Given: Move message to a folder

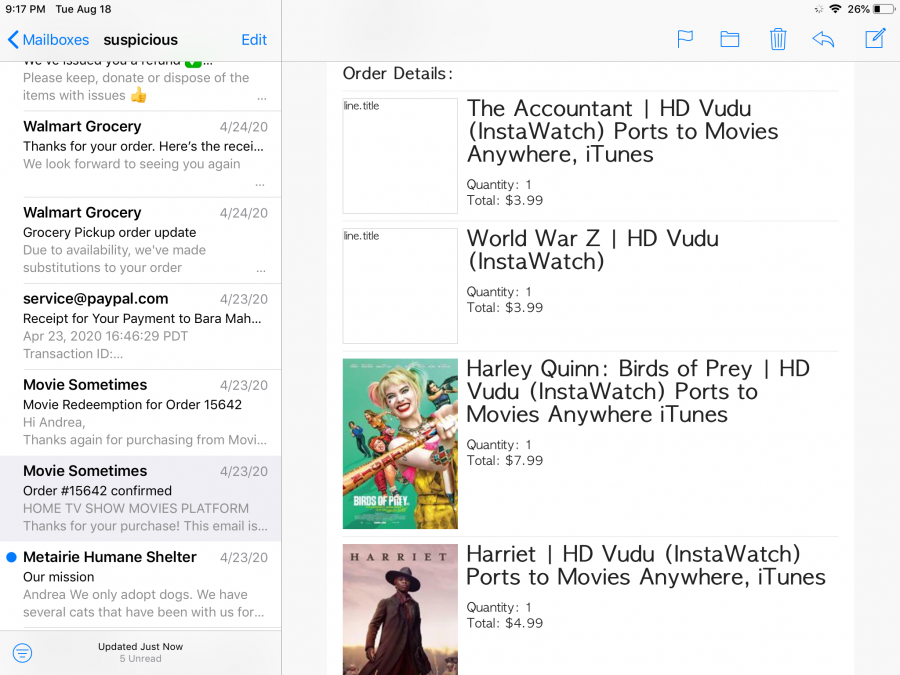Looking at the screenshot, I should (x=730, y=40).
